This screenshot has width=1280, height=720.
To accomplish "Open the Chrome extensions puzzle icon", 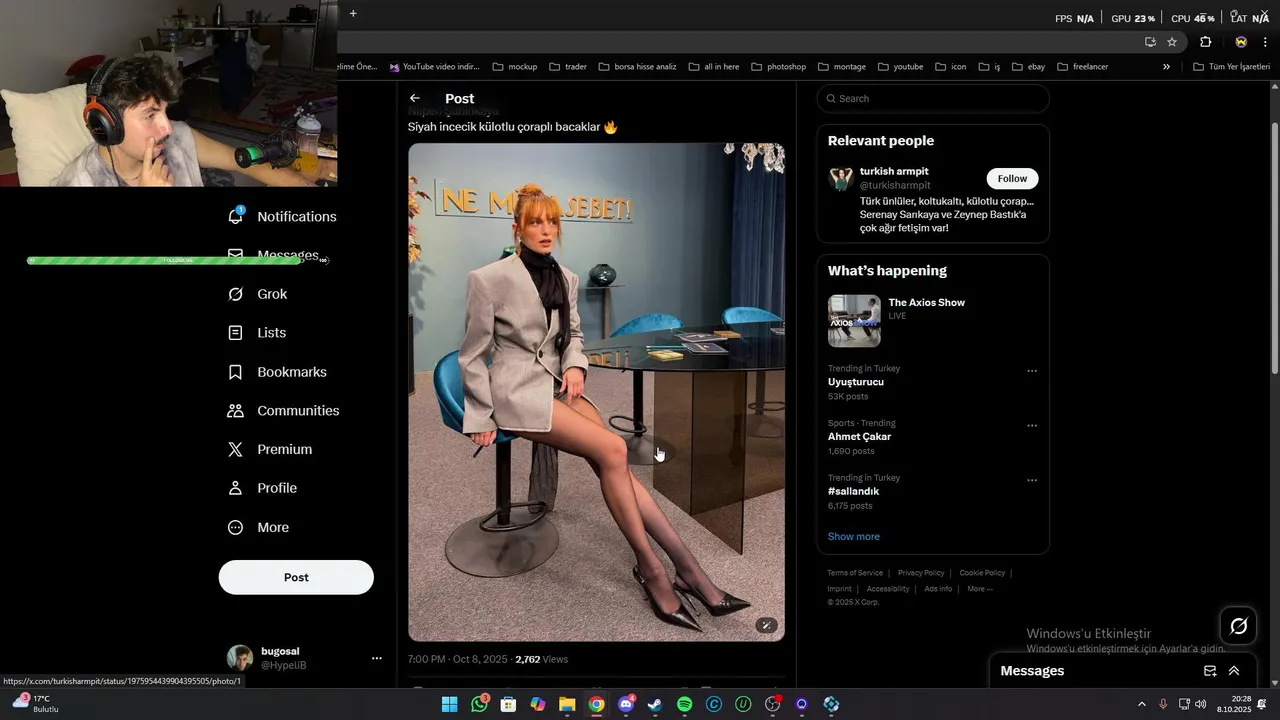I will [1205, 42].
